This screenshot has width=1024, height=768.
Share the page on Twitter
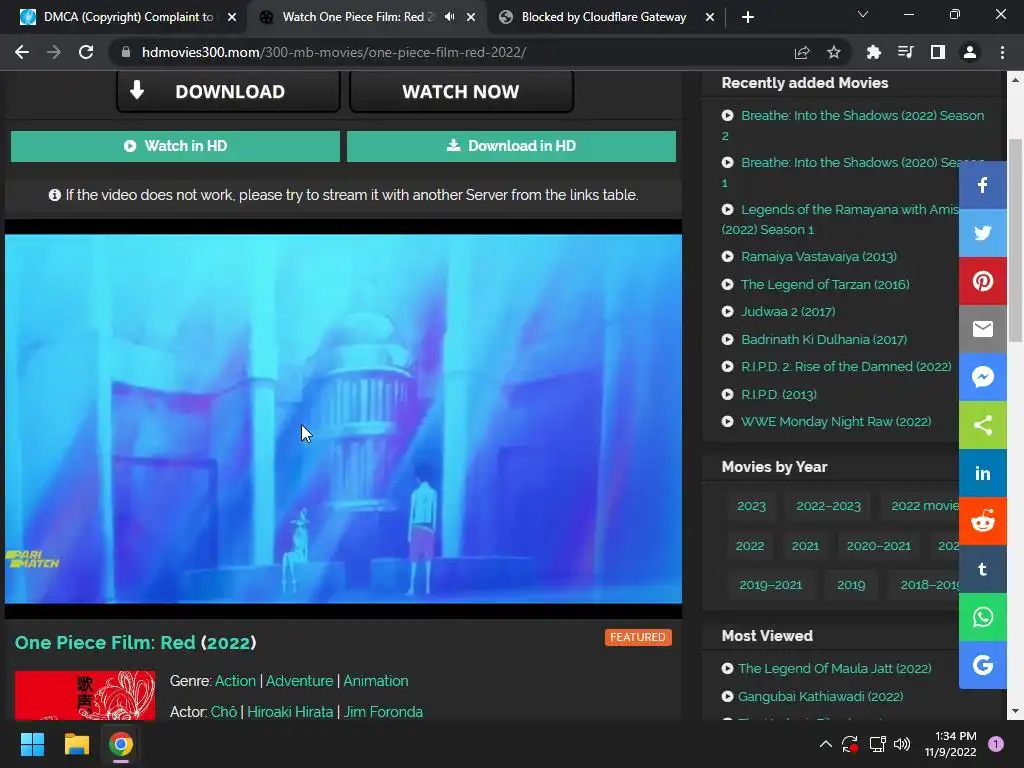click(982, 233)
